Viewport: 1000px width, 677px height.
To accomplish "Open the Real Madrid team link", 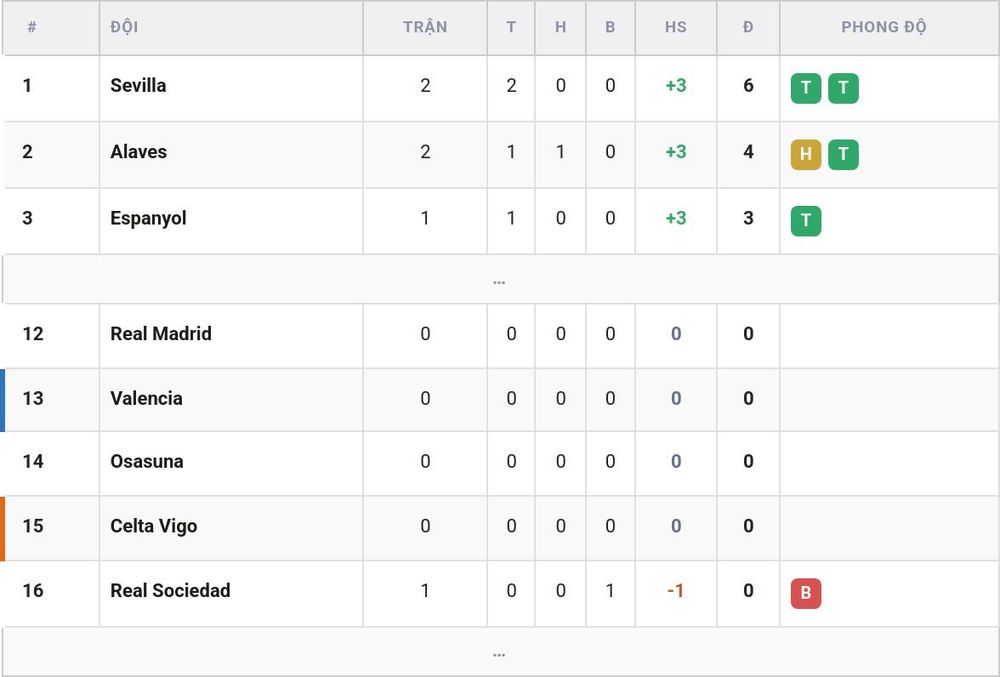I will pyautogui.click(x=161, y=333).
